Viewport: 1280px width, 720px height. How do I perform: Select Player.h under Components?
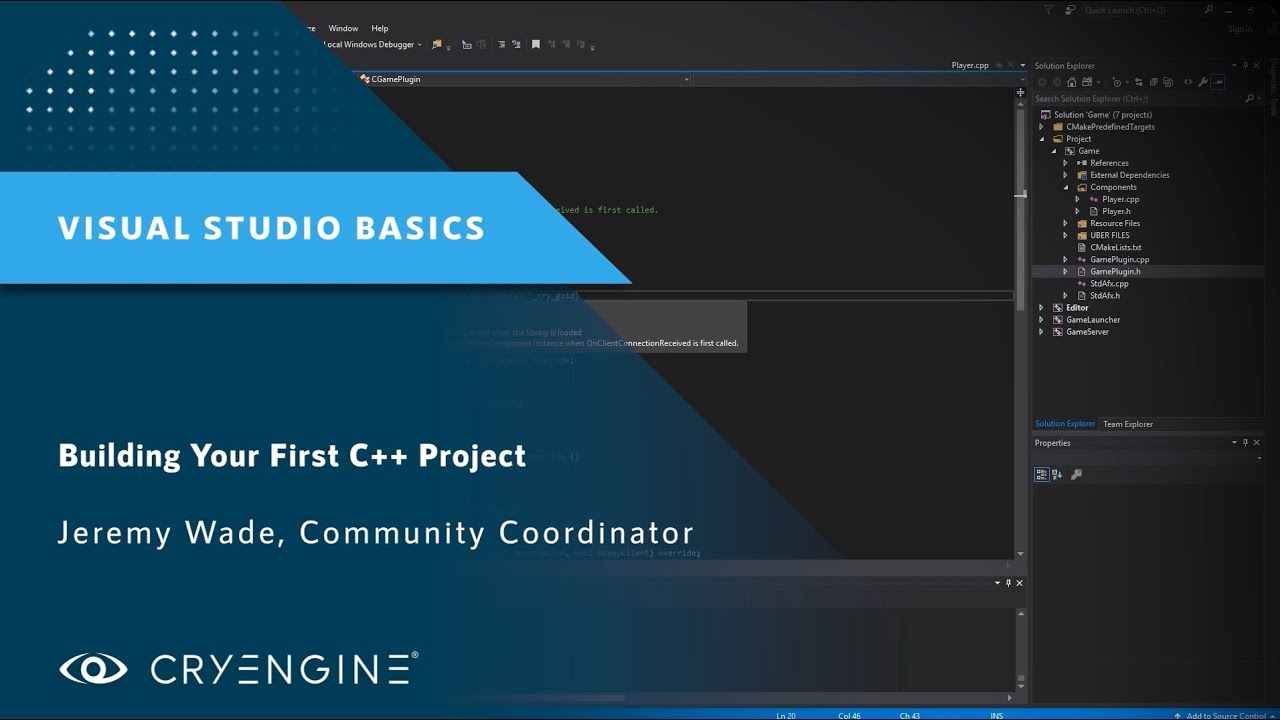(x=1116, y=211)
